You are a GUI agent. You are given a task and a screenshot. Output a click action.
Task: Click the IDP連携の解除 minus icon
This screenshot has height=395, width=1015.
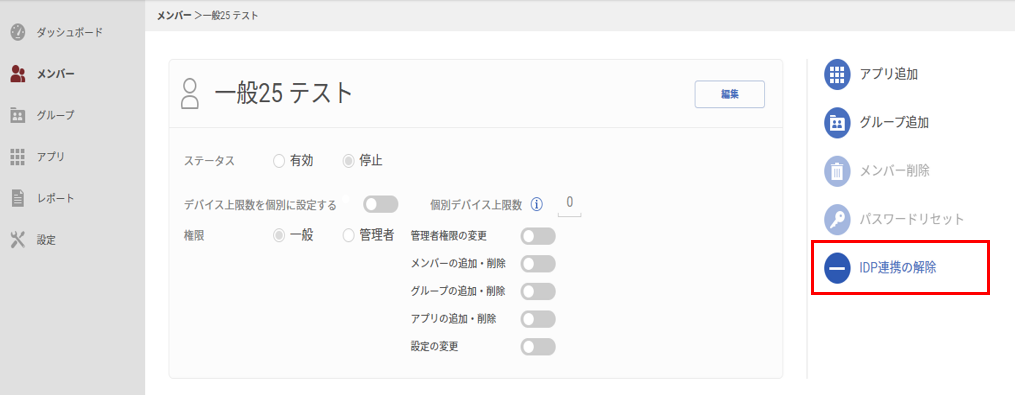point(836,269)
